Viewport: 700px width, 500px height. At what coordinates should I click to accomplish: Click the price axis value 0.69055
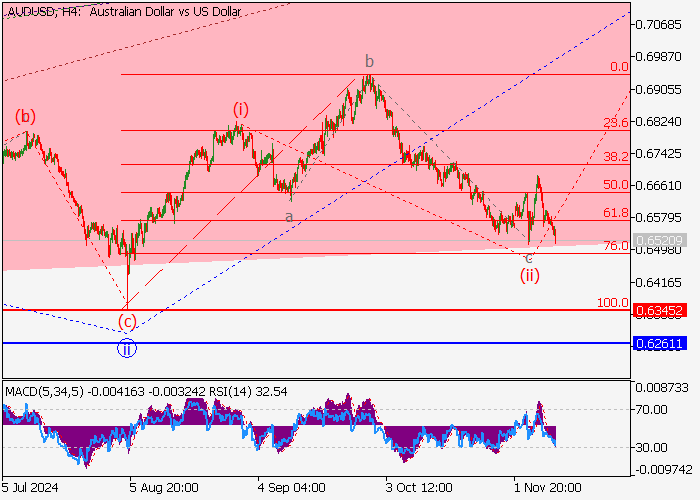(658, 90)
